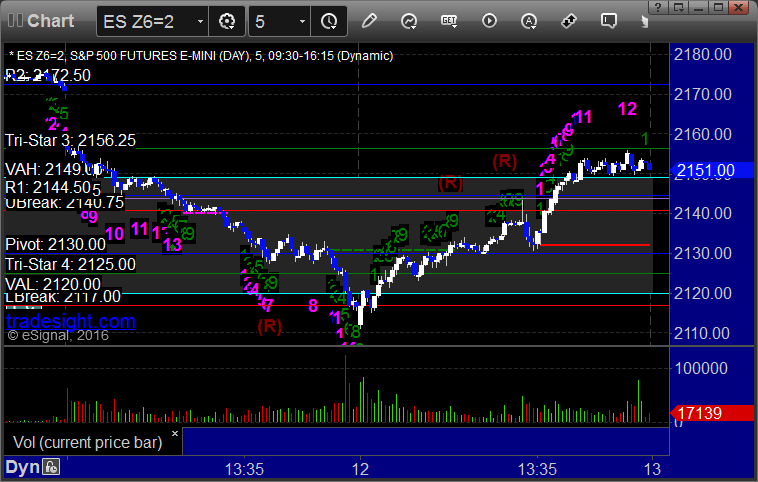
Task: Expand the interval 5 dropdown arrow
Action: tap(302, 21)
